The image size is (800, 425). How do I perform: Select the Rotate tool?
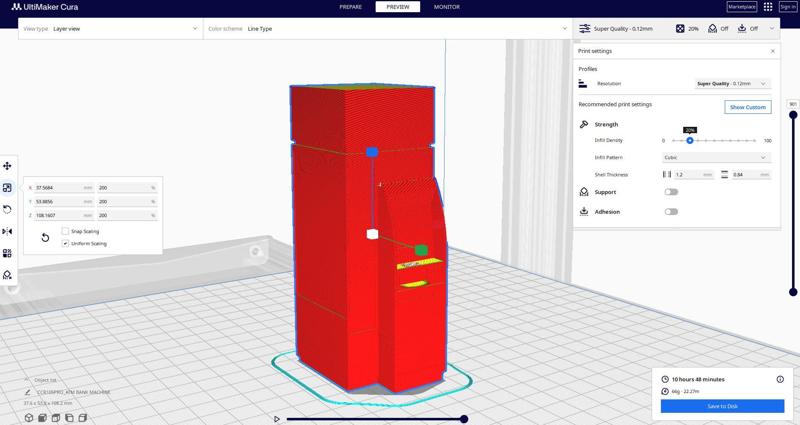coord(7,210)
